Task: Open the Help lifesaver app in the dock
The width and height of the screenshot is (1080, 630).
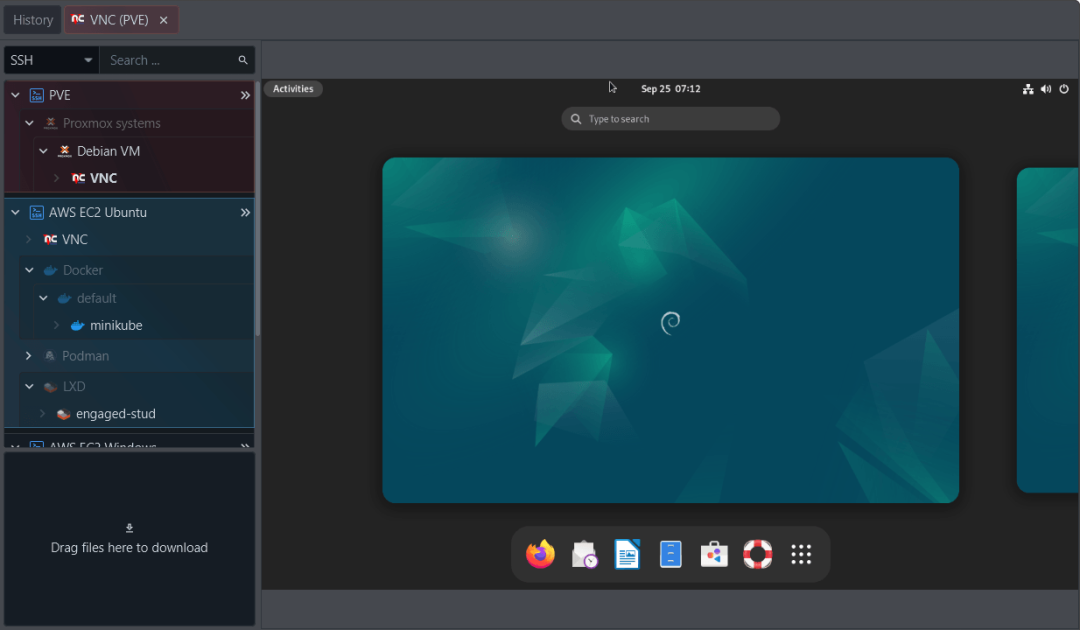Action: 757,554
